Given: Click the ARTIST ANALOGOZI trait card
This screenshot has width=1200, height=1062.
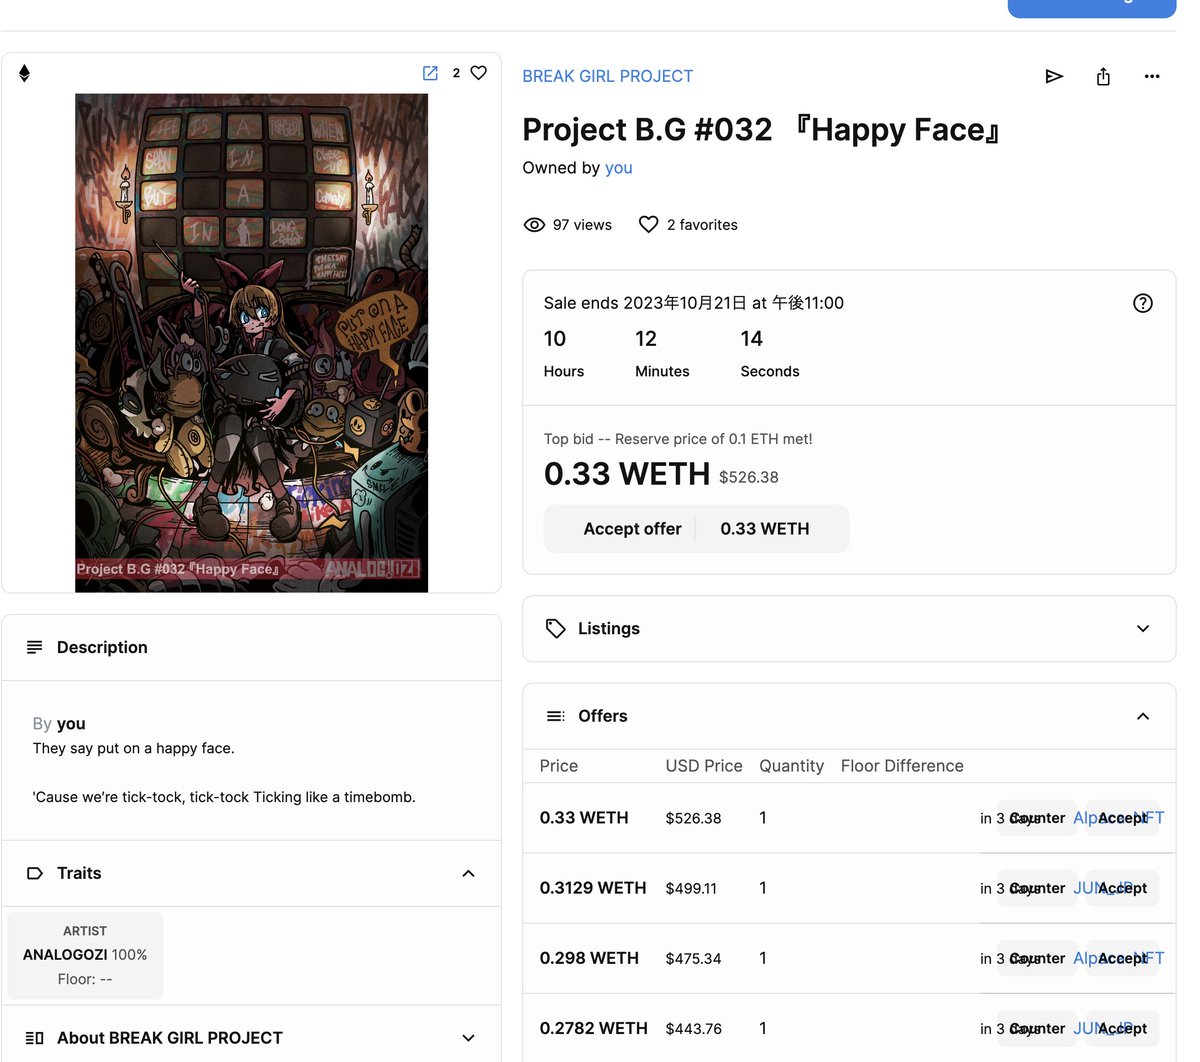Looking at the screenshot, I should 85,955.
